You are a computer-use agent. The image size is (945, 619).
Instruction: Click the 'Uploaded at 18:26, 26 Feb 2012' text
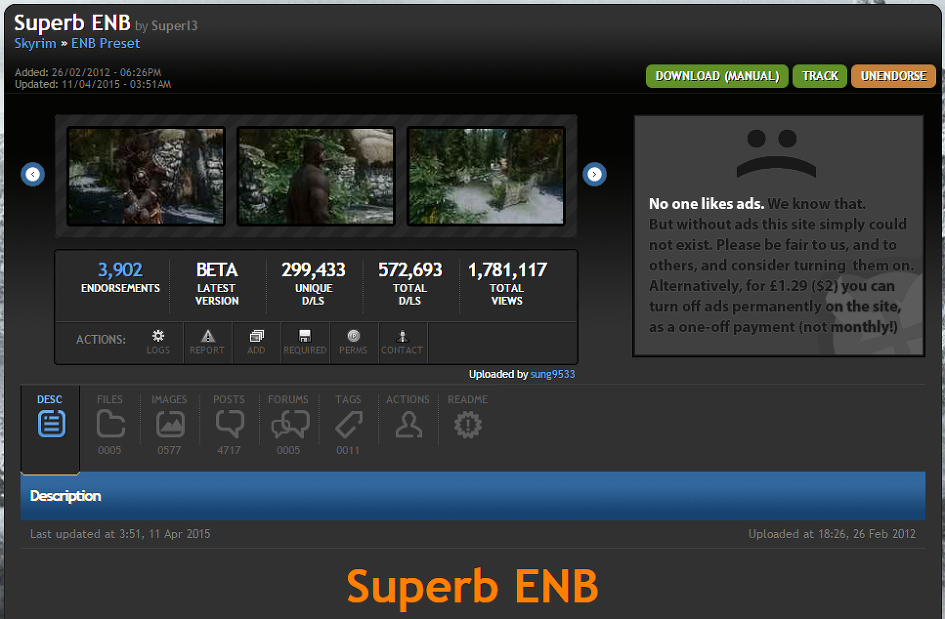pyautogui.click(x=832, y=534)
